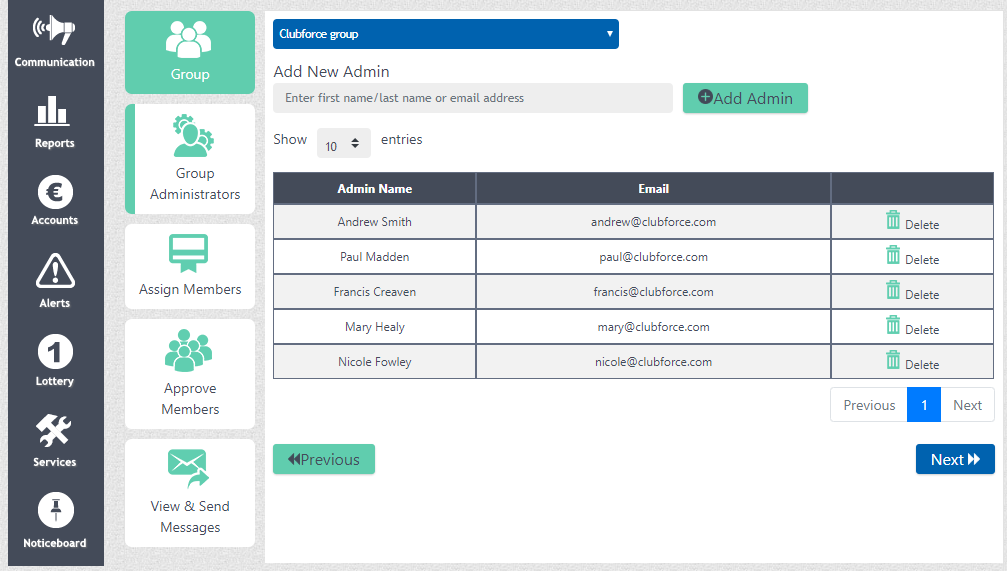1007x571 pixels.
Task: Click the Add Admin button
Action: pos(745,98)
